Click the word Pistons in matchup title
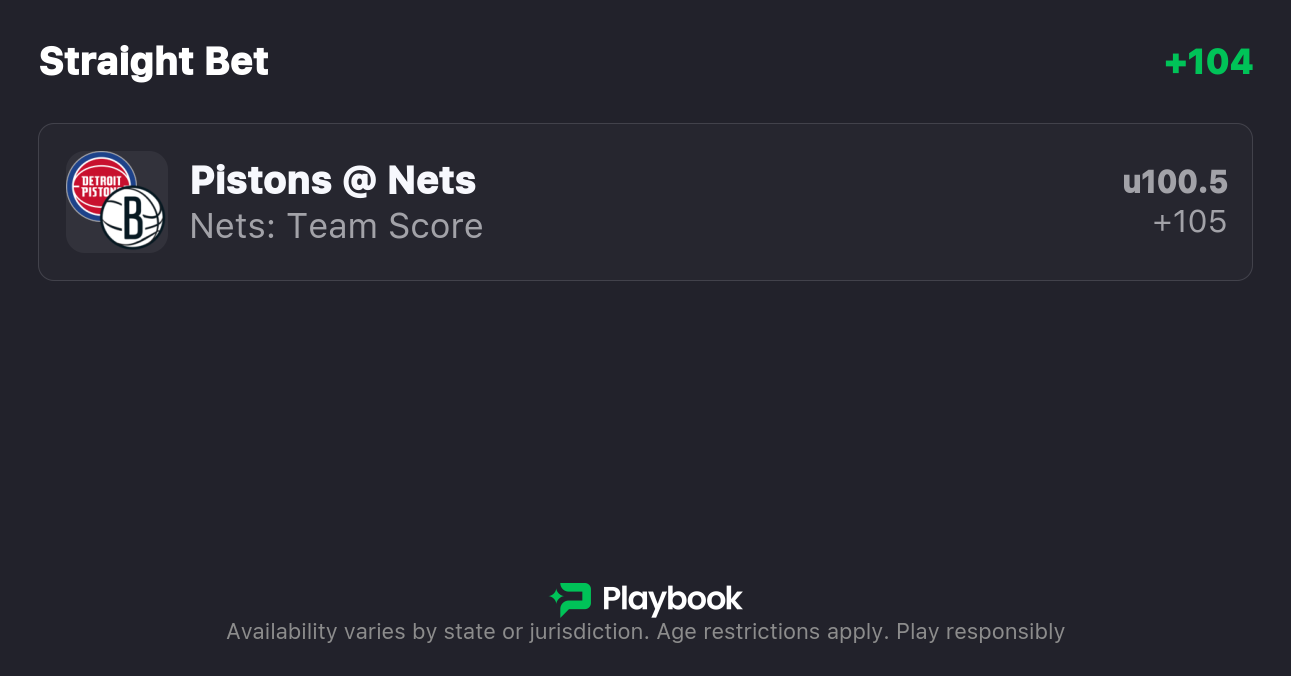 [260, 181]
